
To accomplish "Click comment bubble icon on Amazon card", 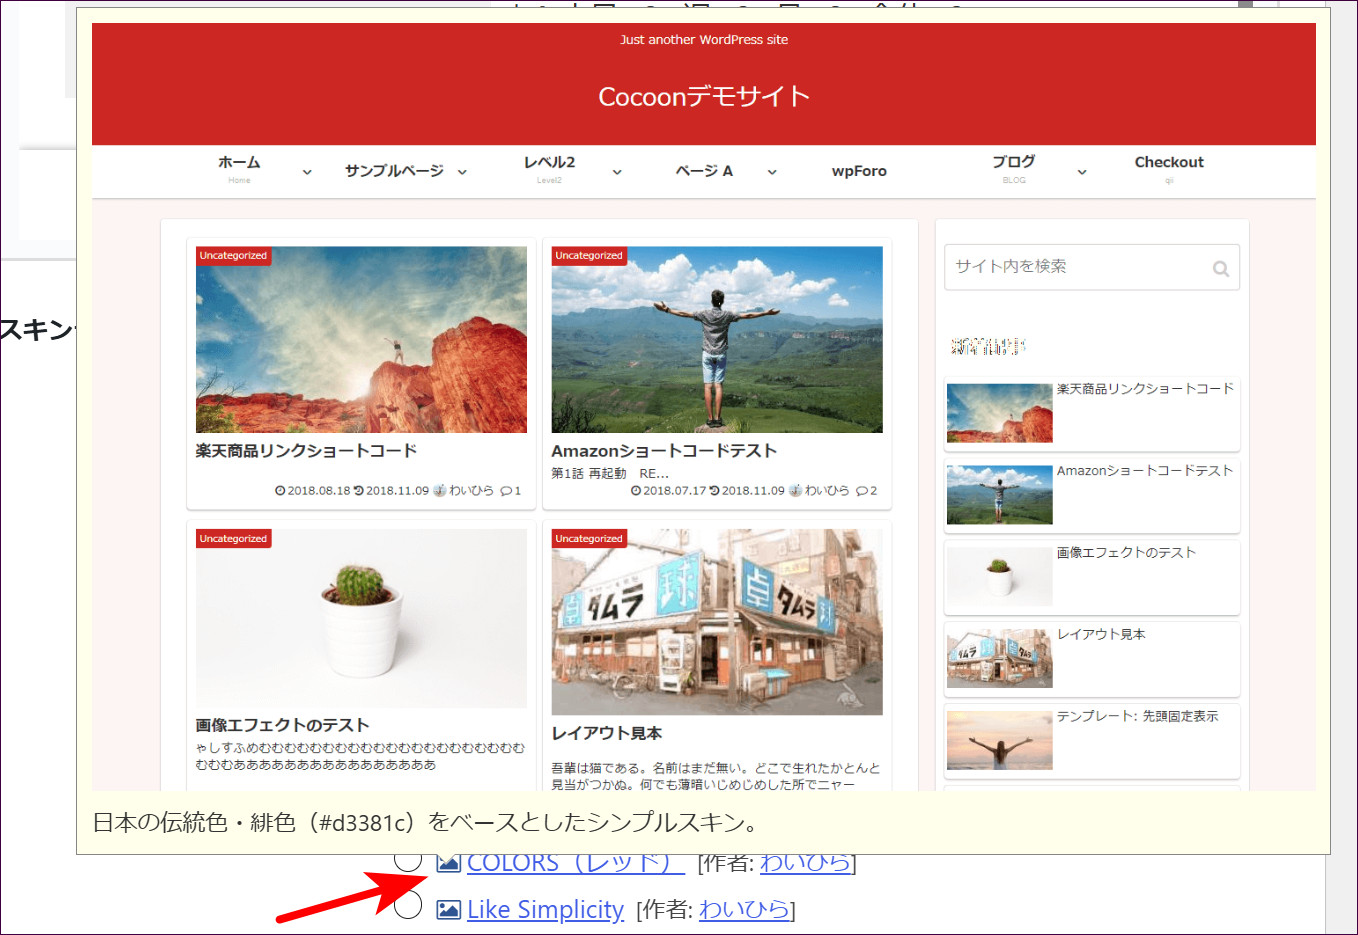I will coord(862,491).
